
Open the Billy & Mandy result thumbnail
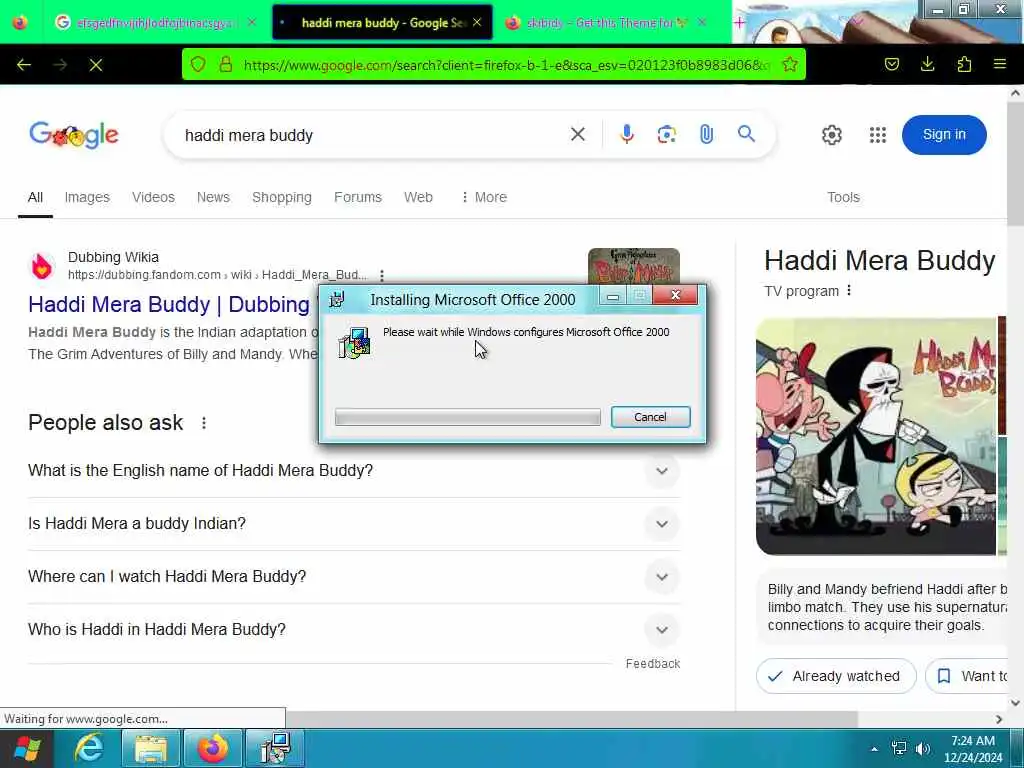633,266
